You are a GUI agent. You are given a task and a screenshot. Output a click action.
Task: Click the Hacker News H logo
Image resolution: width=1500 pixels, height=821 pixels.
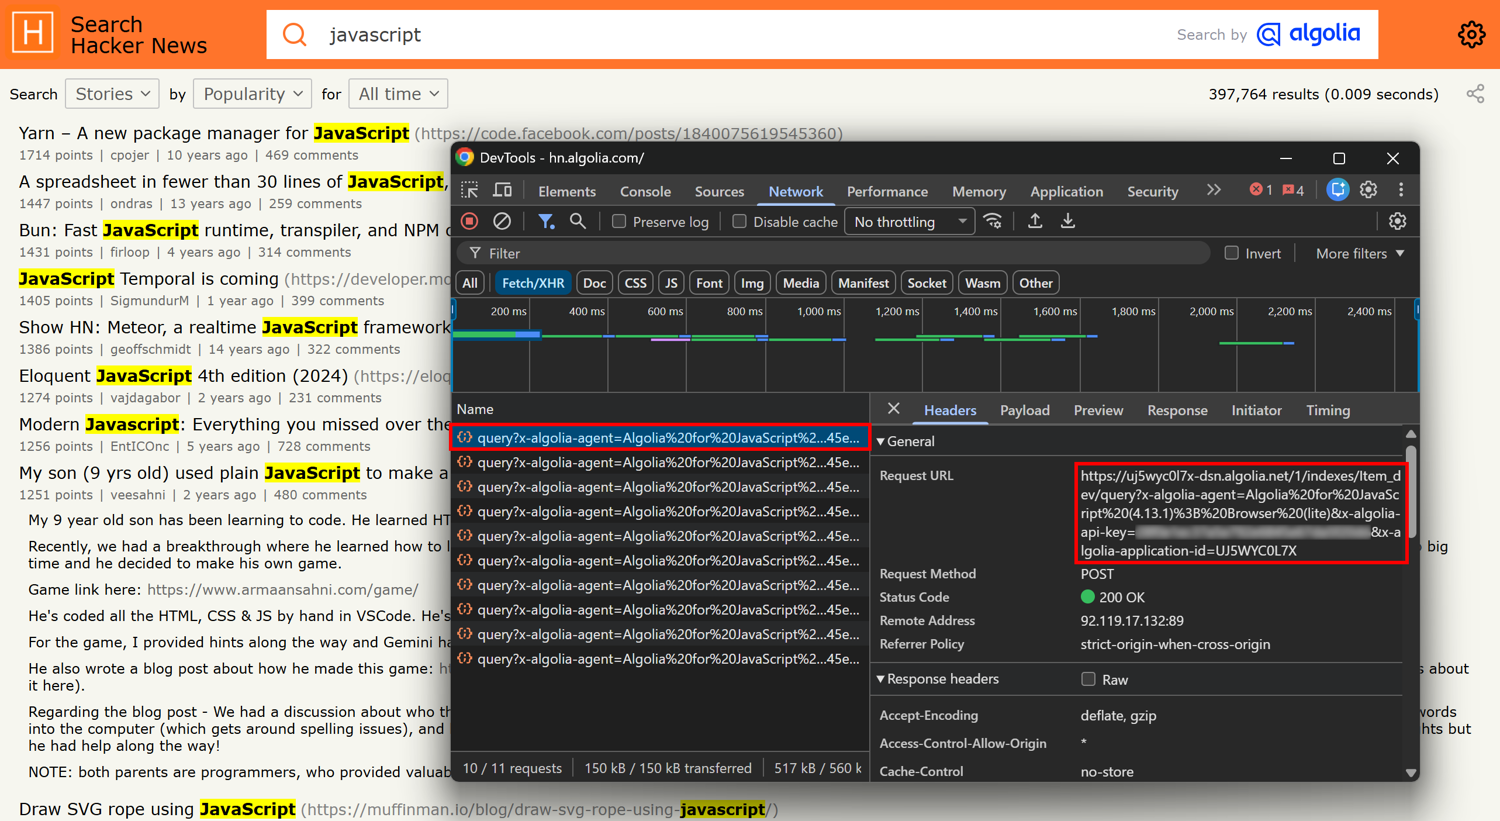point(32,33)
